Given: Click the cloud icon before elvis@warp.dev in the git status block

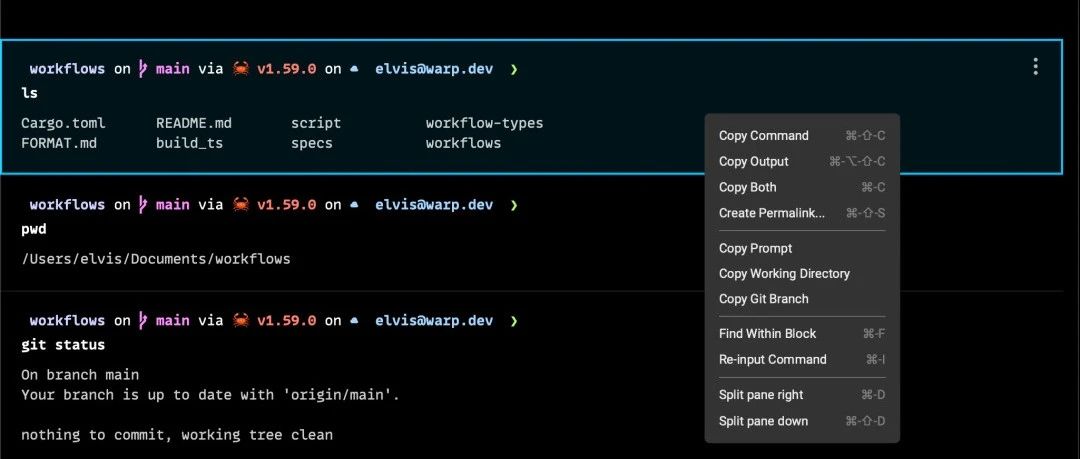Looking at the screenshot, I should 354,320.
